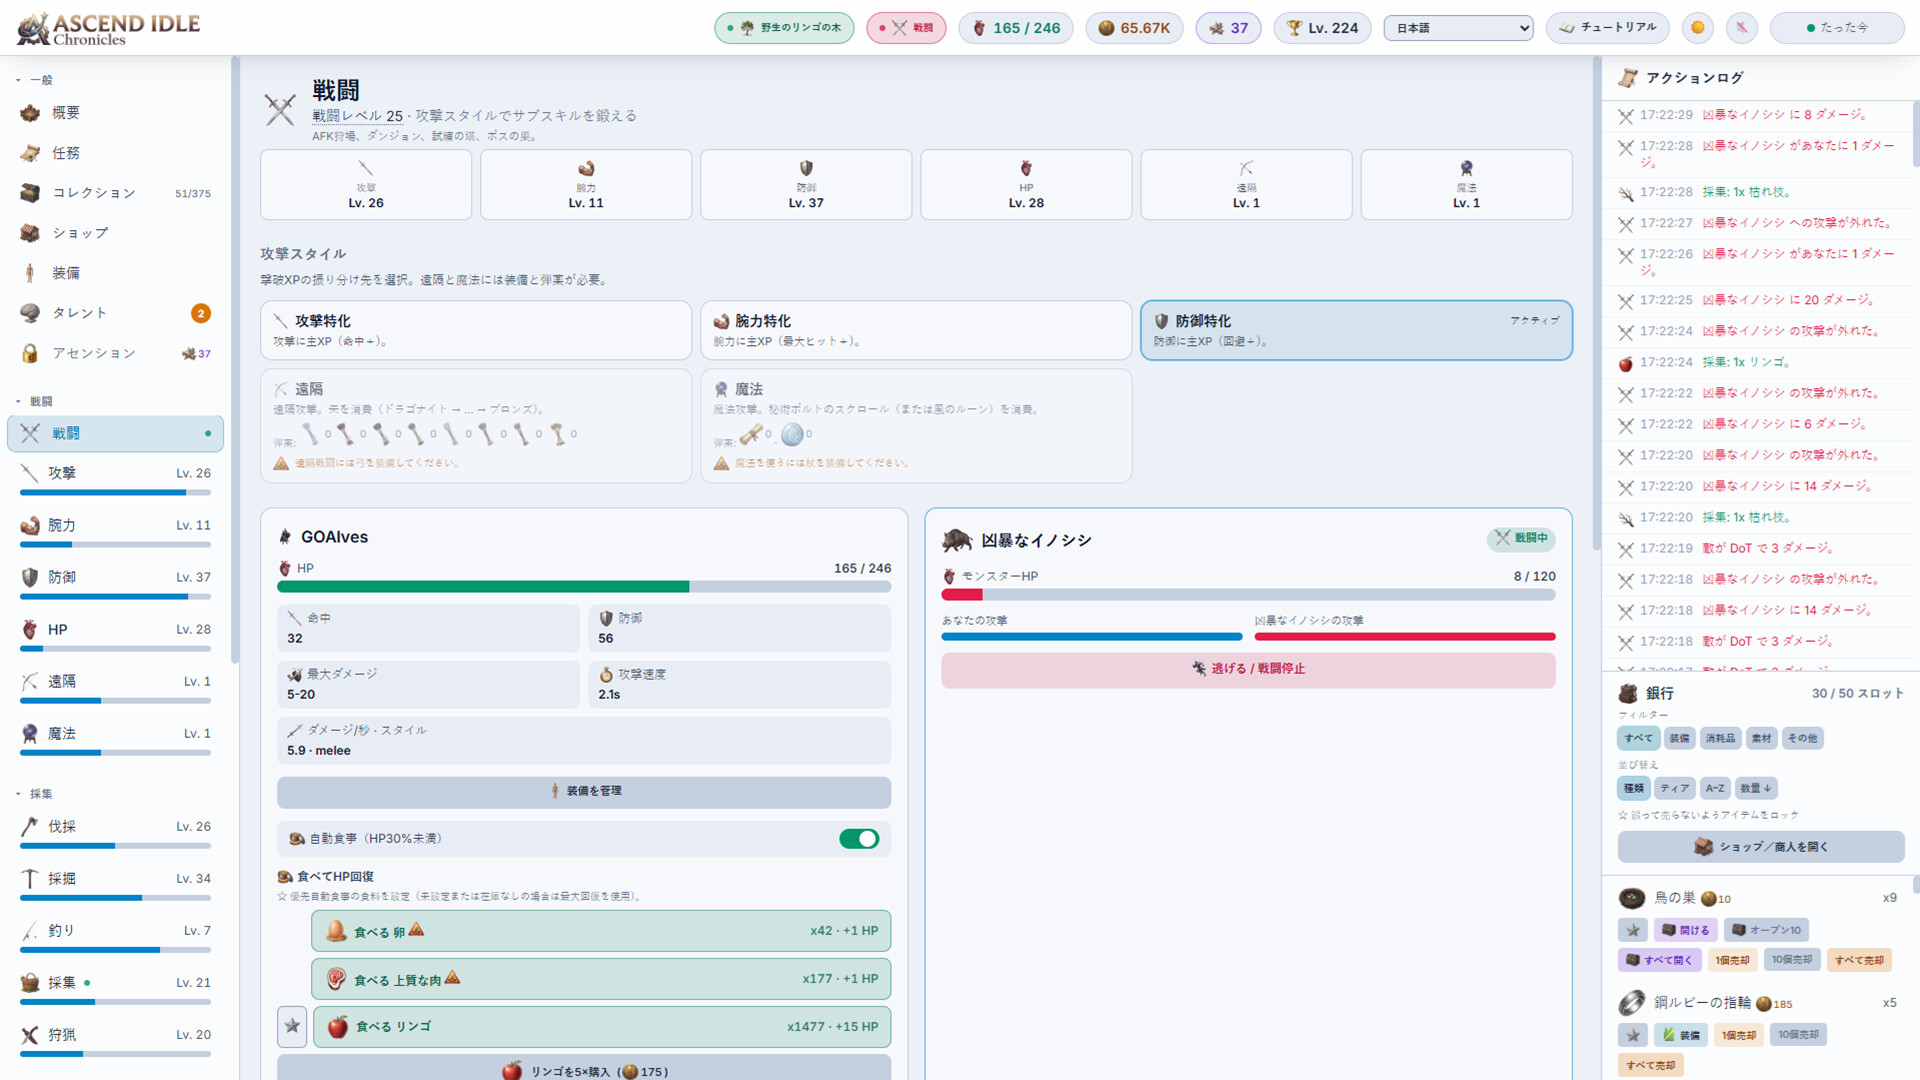1920x1080 pixels.
Task: Filter bank by すべて tab
Action: [1638, 738]
